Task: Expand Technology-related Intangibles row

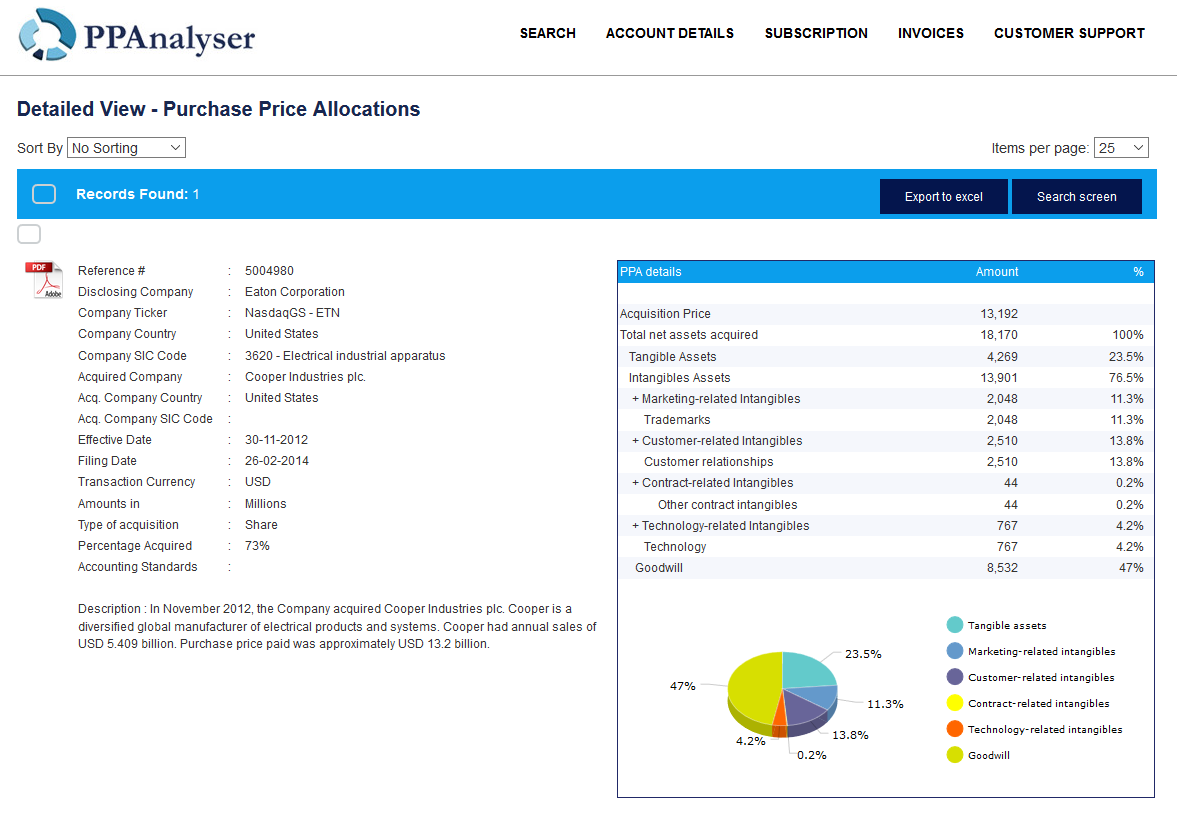Action: (x=635, y=526)
